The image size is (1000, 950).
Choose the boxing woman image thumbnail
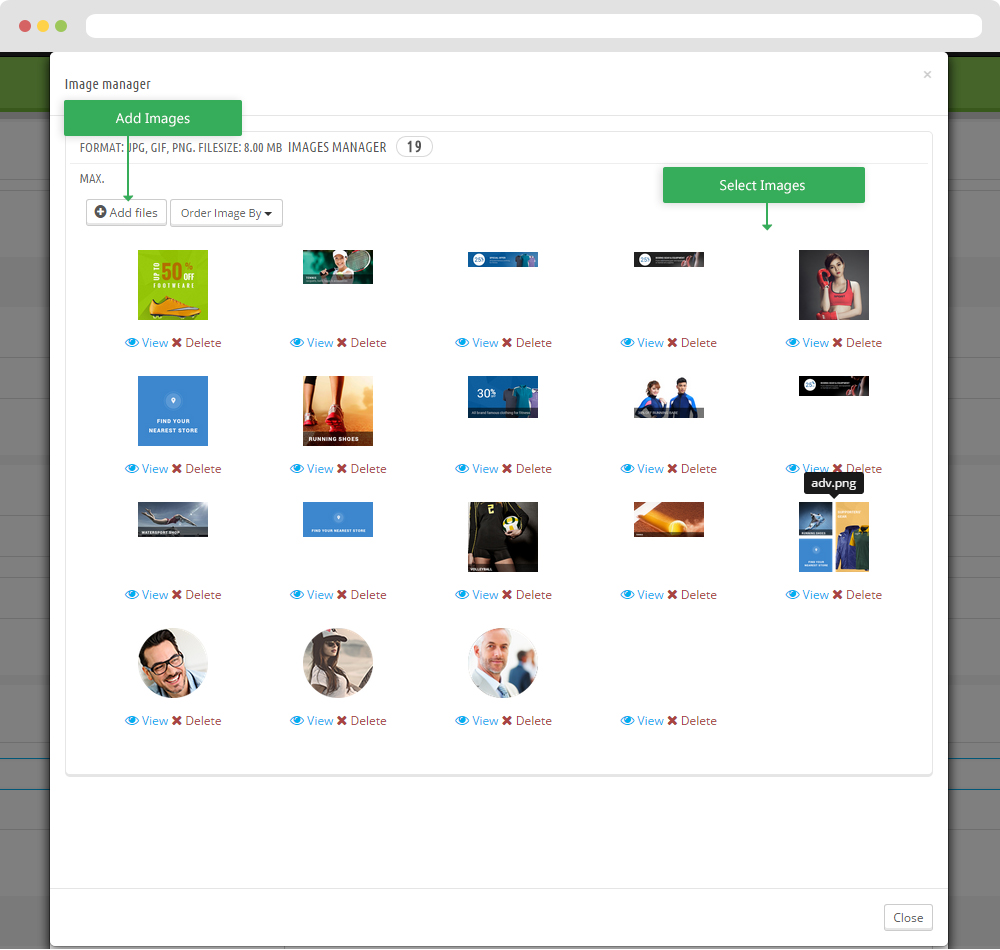pos(834,285)
